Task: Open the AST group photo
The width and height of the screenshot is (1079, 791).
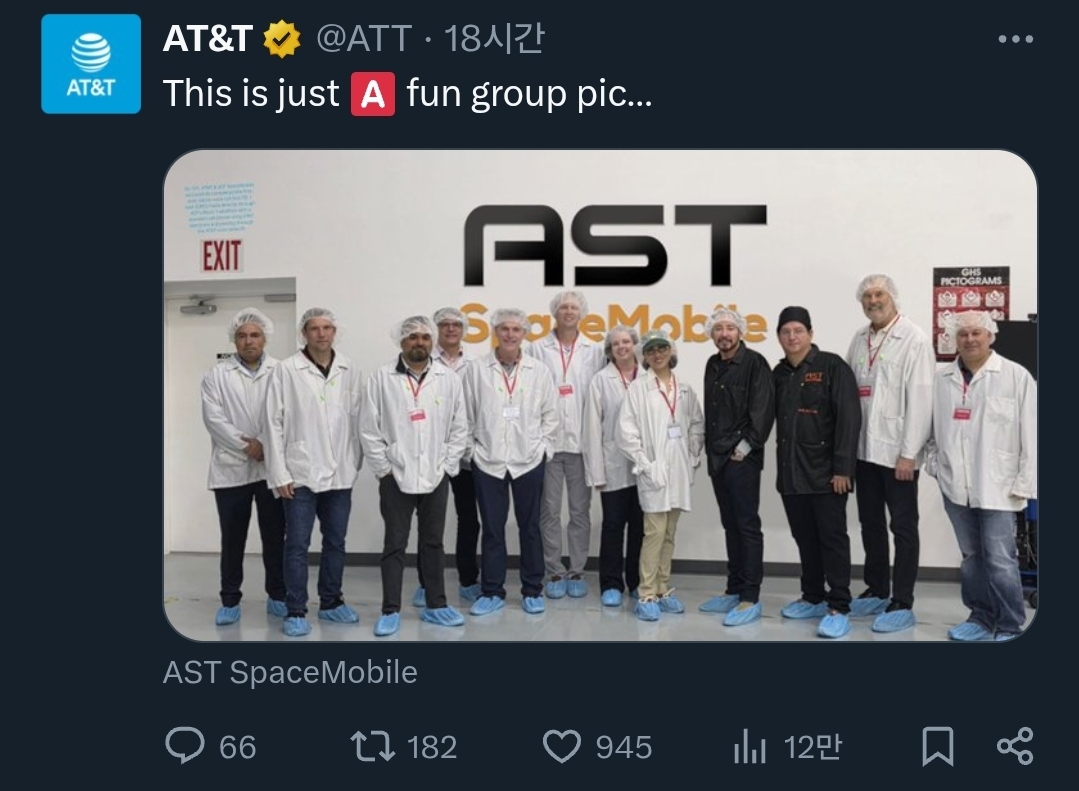Action: (600, 395)
